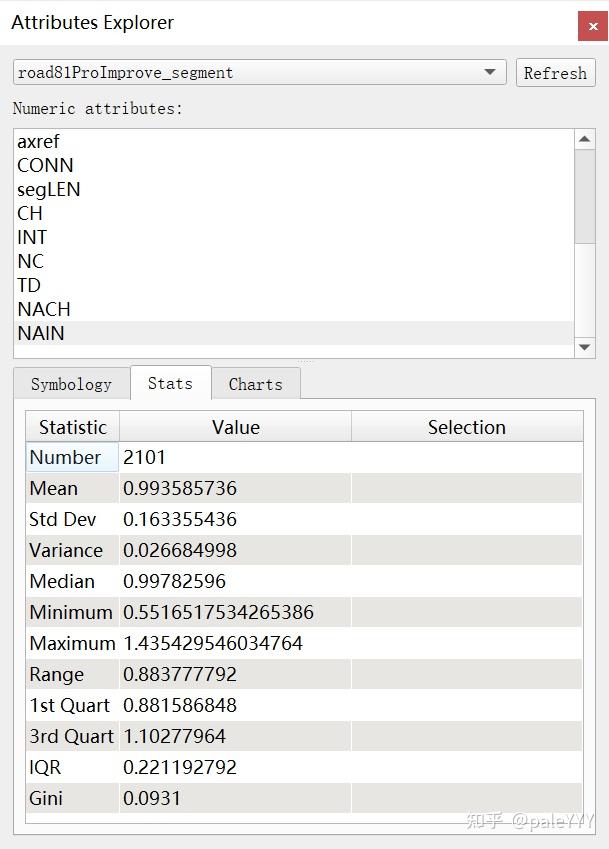The image size is (609, 849).
Task: Click the Refresh button
Action: point(555,72)
